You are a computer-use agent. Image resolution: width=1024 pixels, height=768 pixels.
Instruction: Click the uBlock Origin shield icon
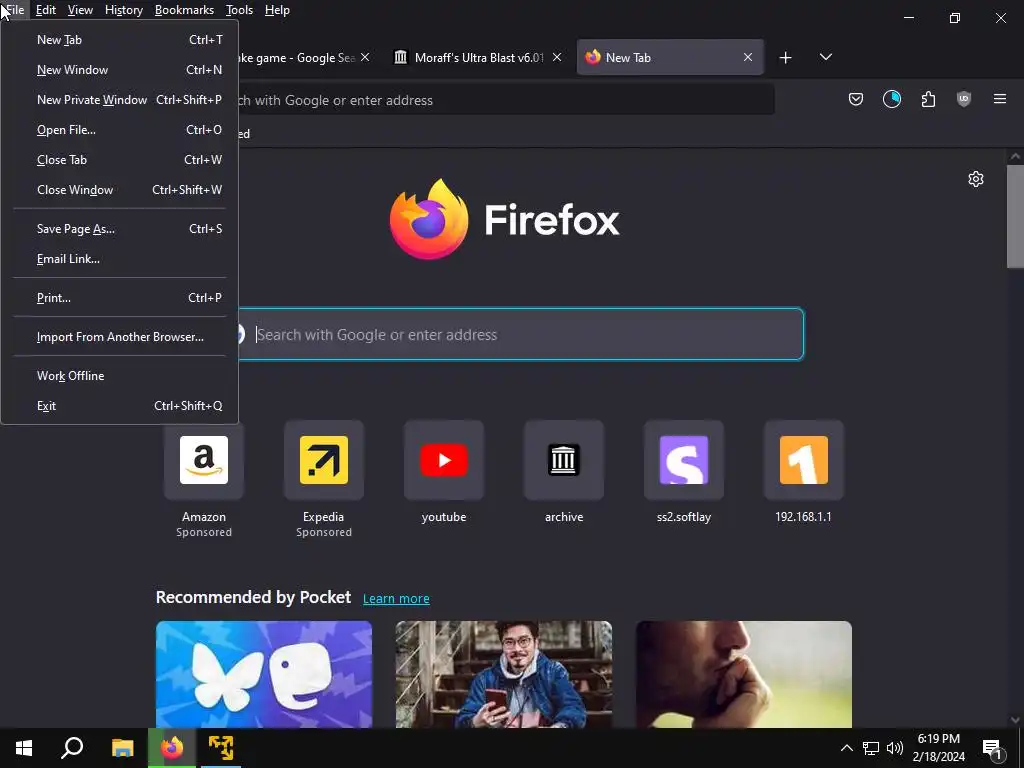pyautogui.click(x=964, y=99)
